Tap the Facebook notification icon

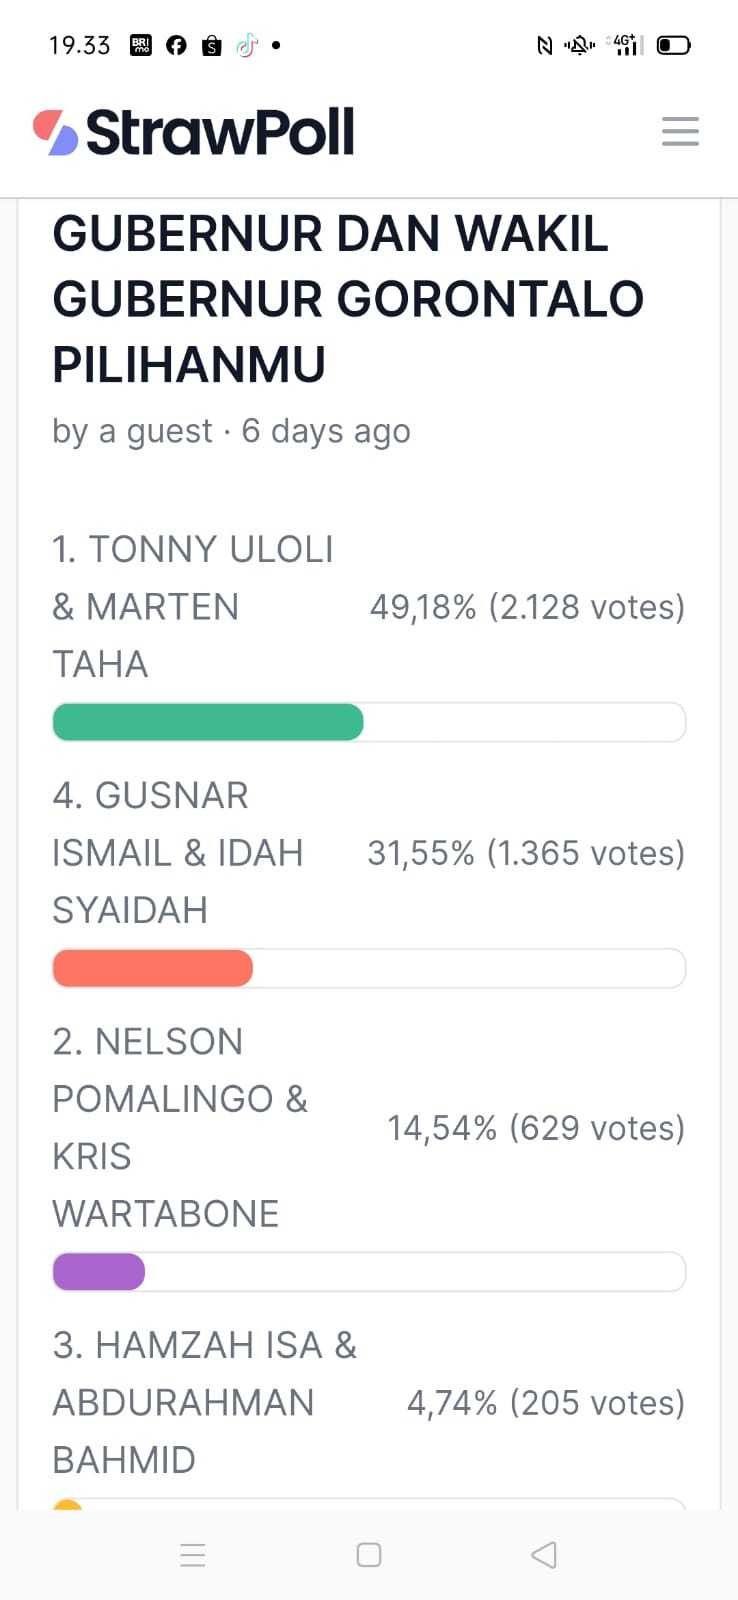point(176,45)
